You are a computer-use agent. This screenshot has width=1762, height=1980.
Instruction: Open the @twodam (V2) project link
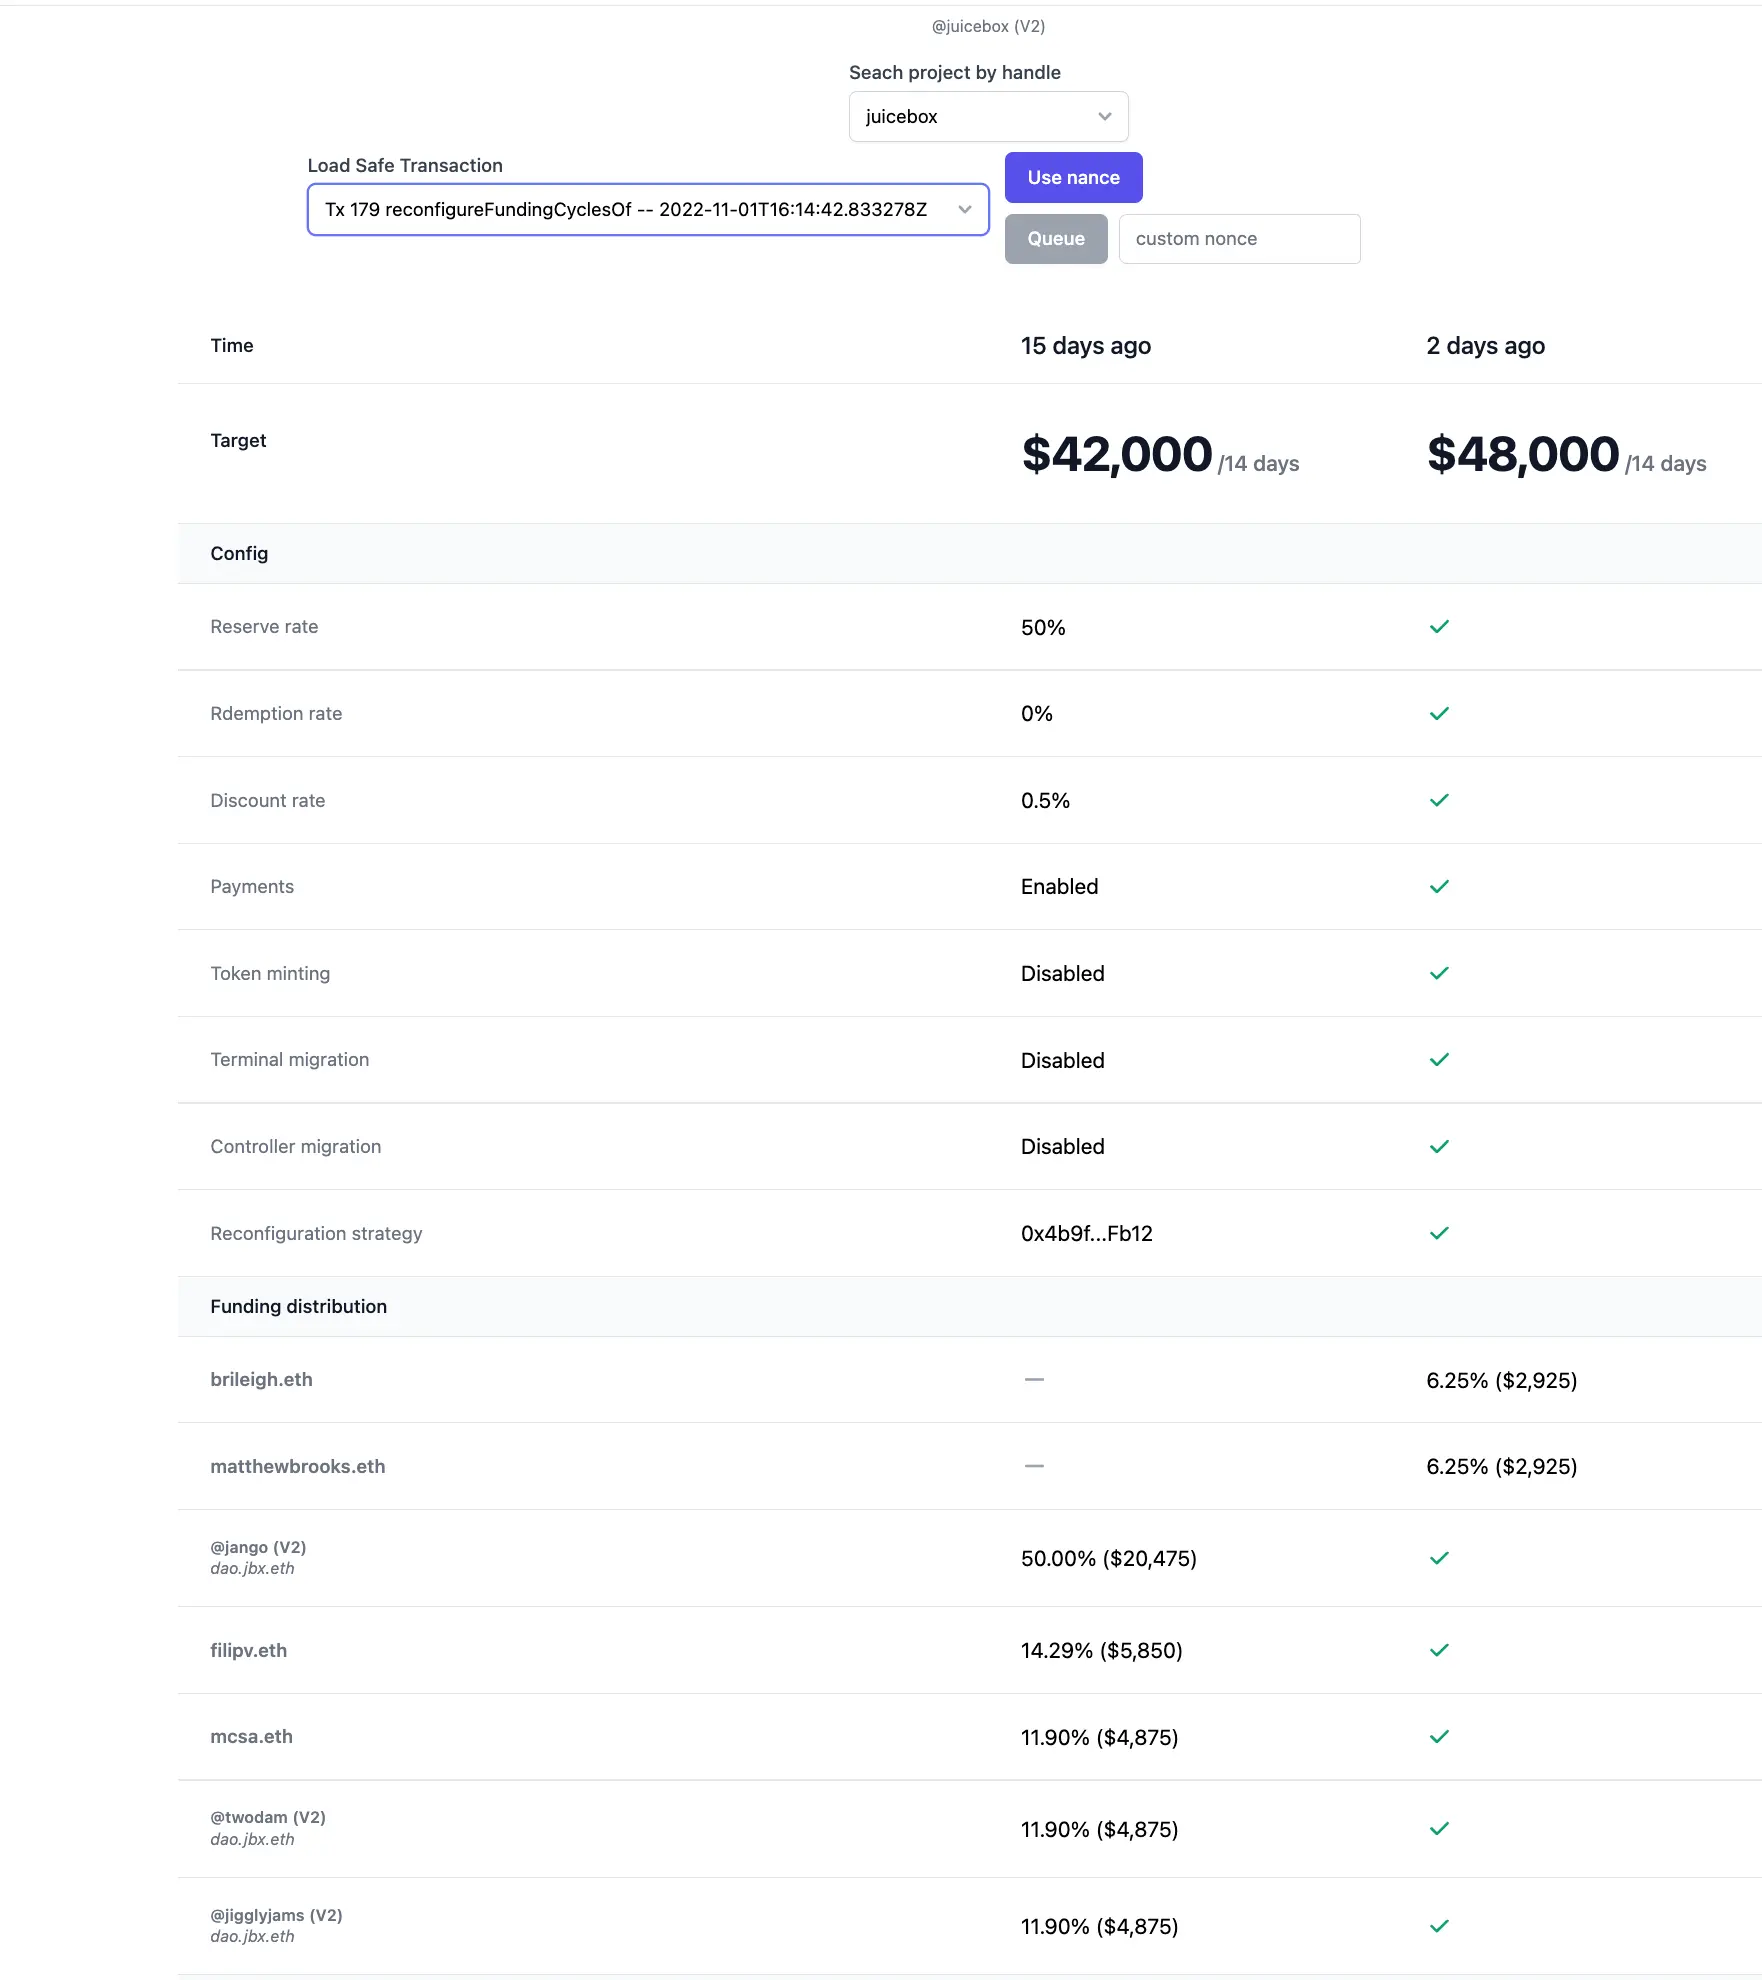tap(268, 1817)
